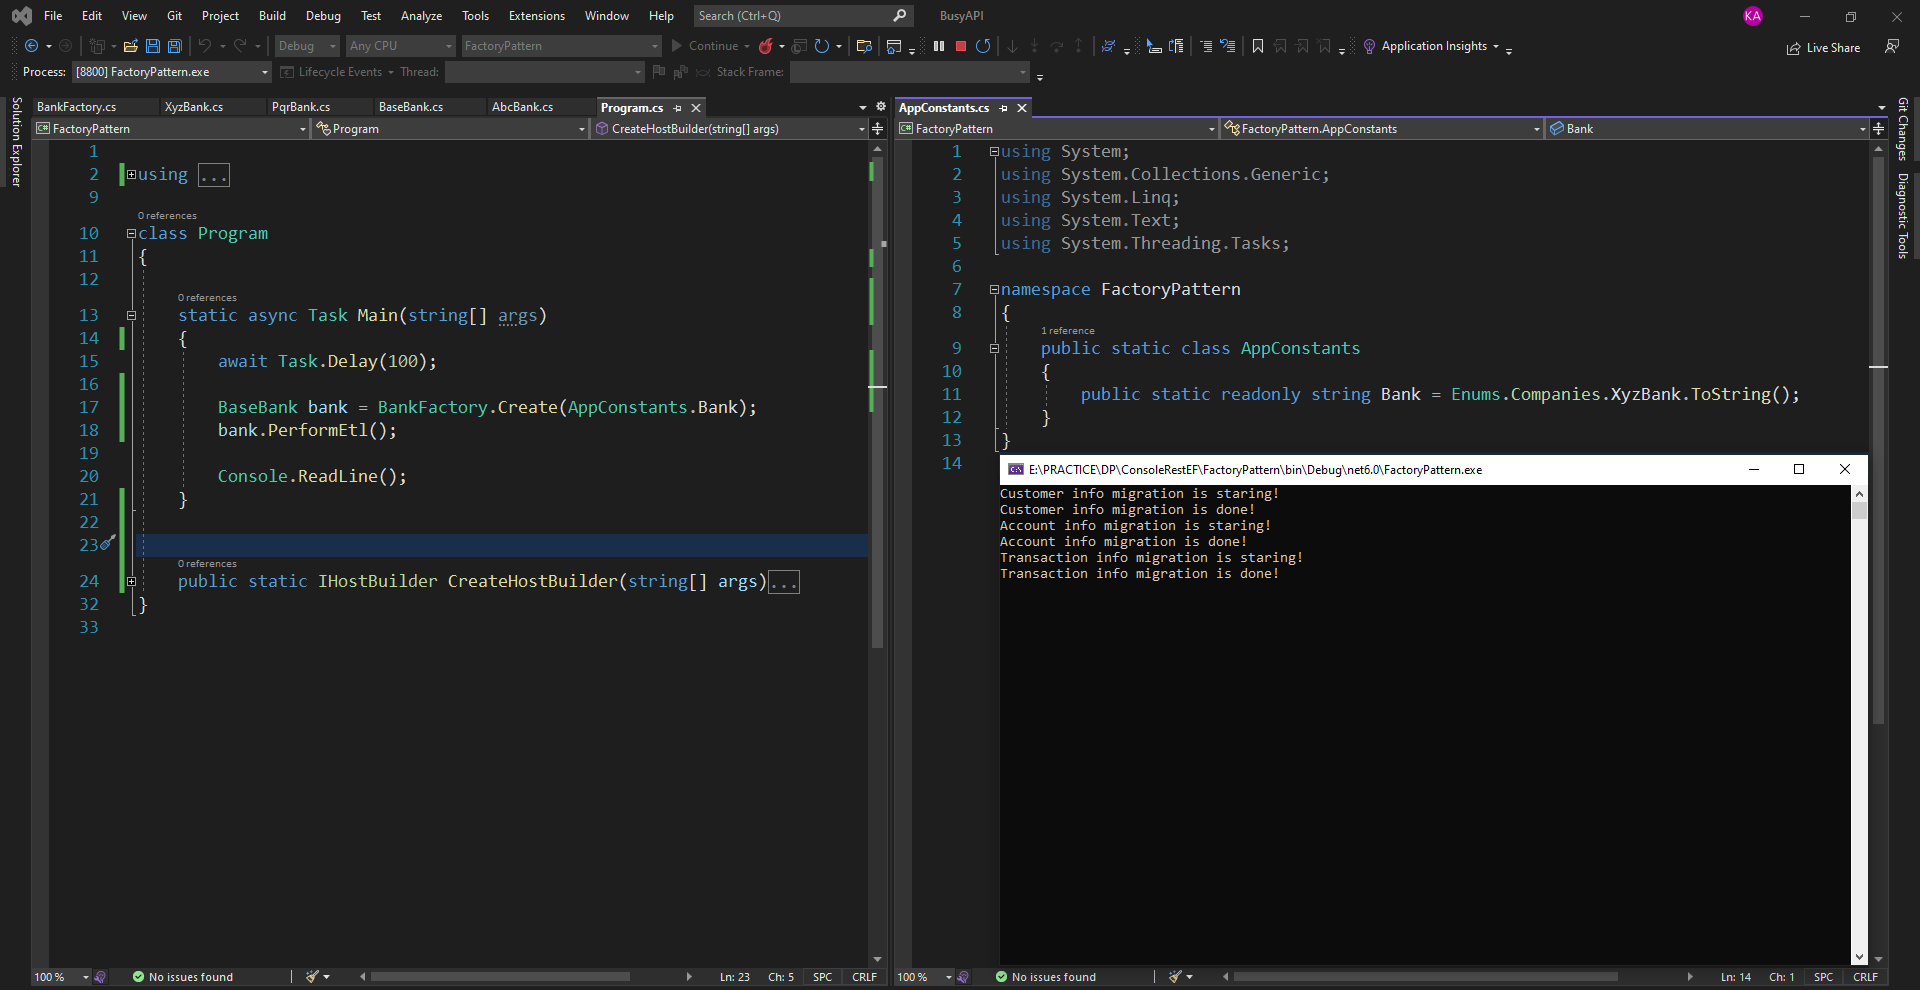This screenshot has height=990, width=1920.
Task: Click the Send Feedback icon
Action: tap(1892, 46)
